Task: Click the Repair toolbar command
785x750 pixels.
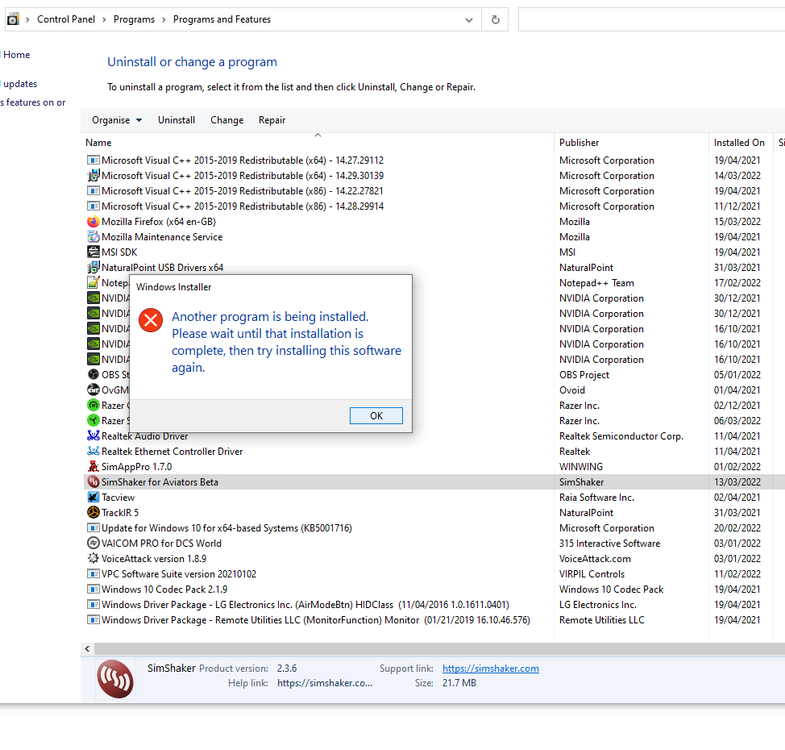Action: tap(272, 120)
